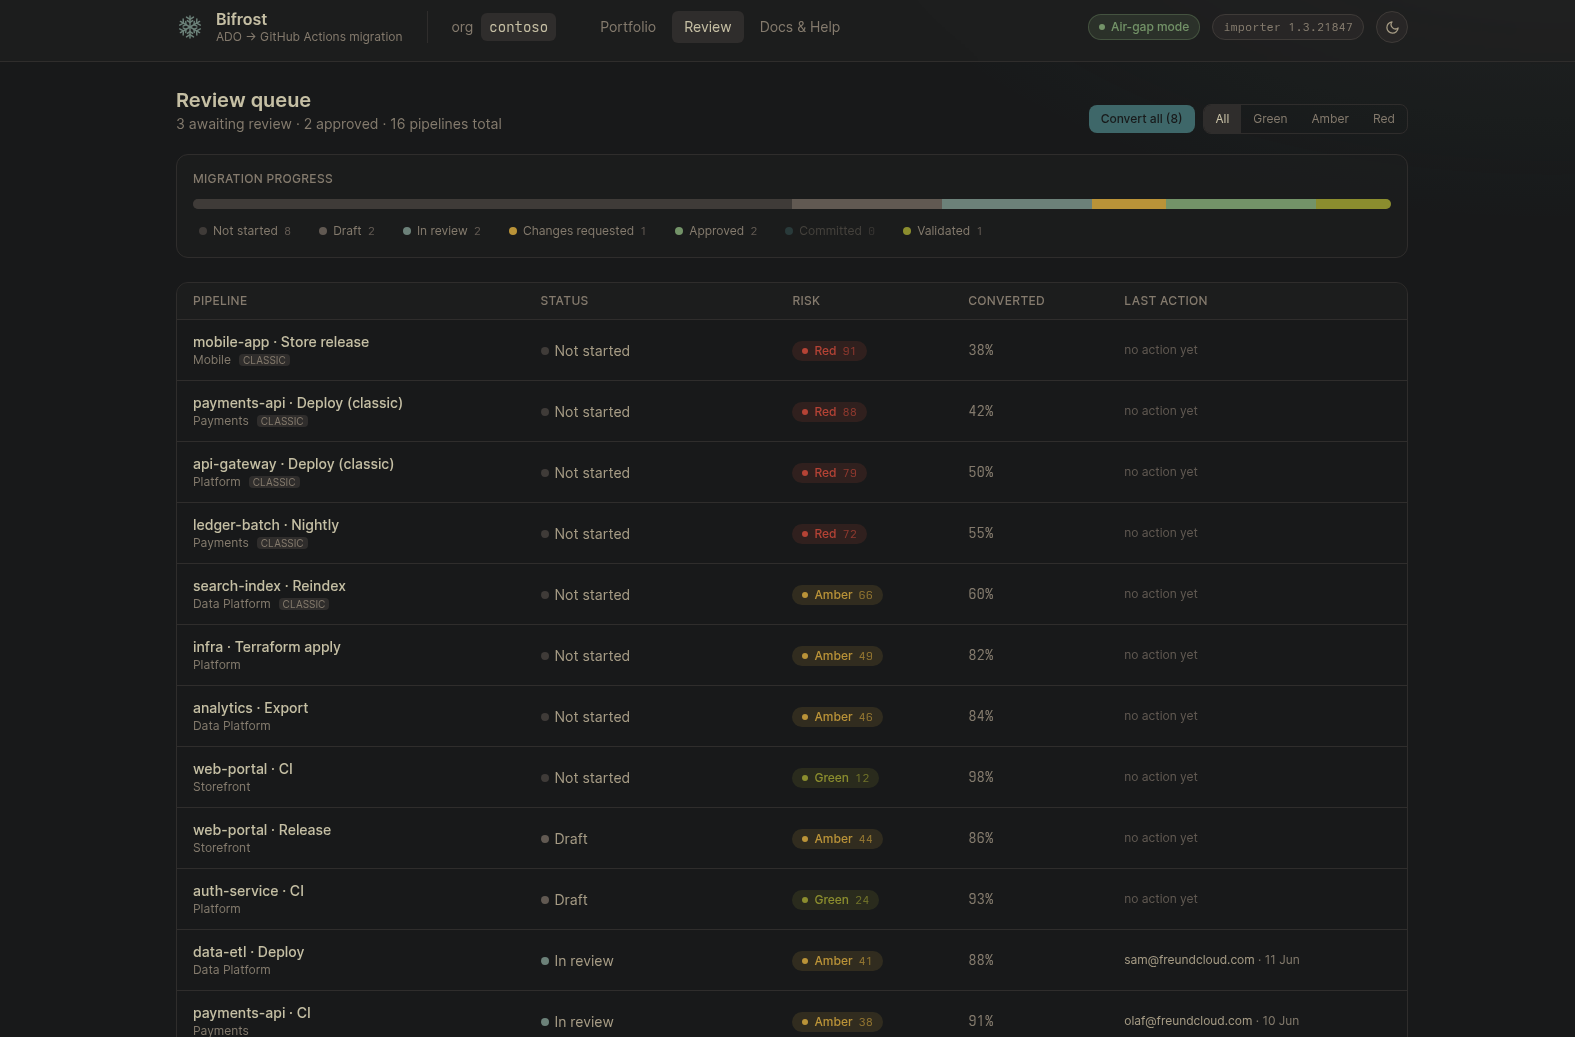Filter the queue by Red risk
Screen dimensions: 1575x1037
point(1383,119)
